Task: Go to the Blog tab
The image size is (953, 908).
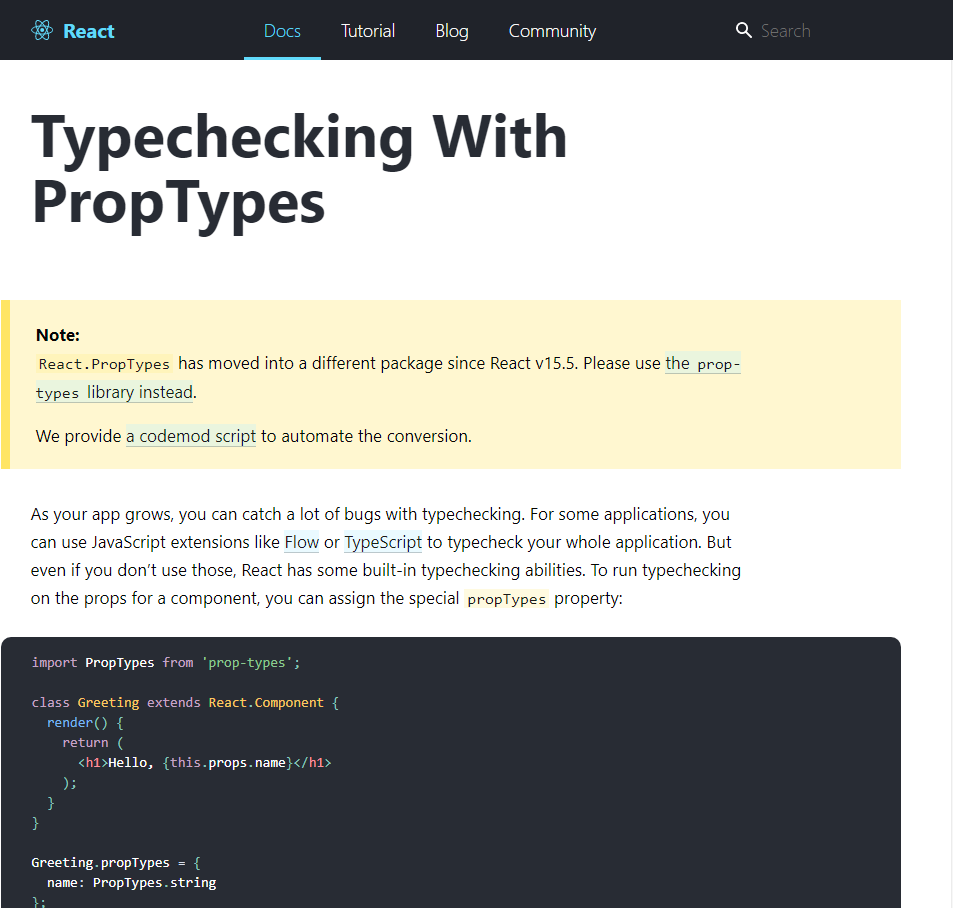Action: (x=452, y=30)
